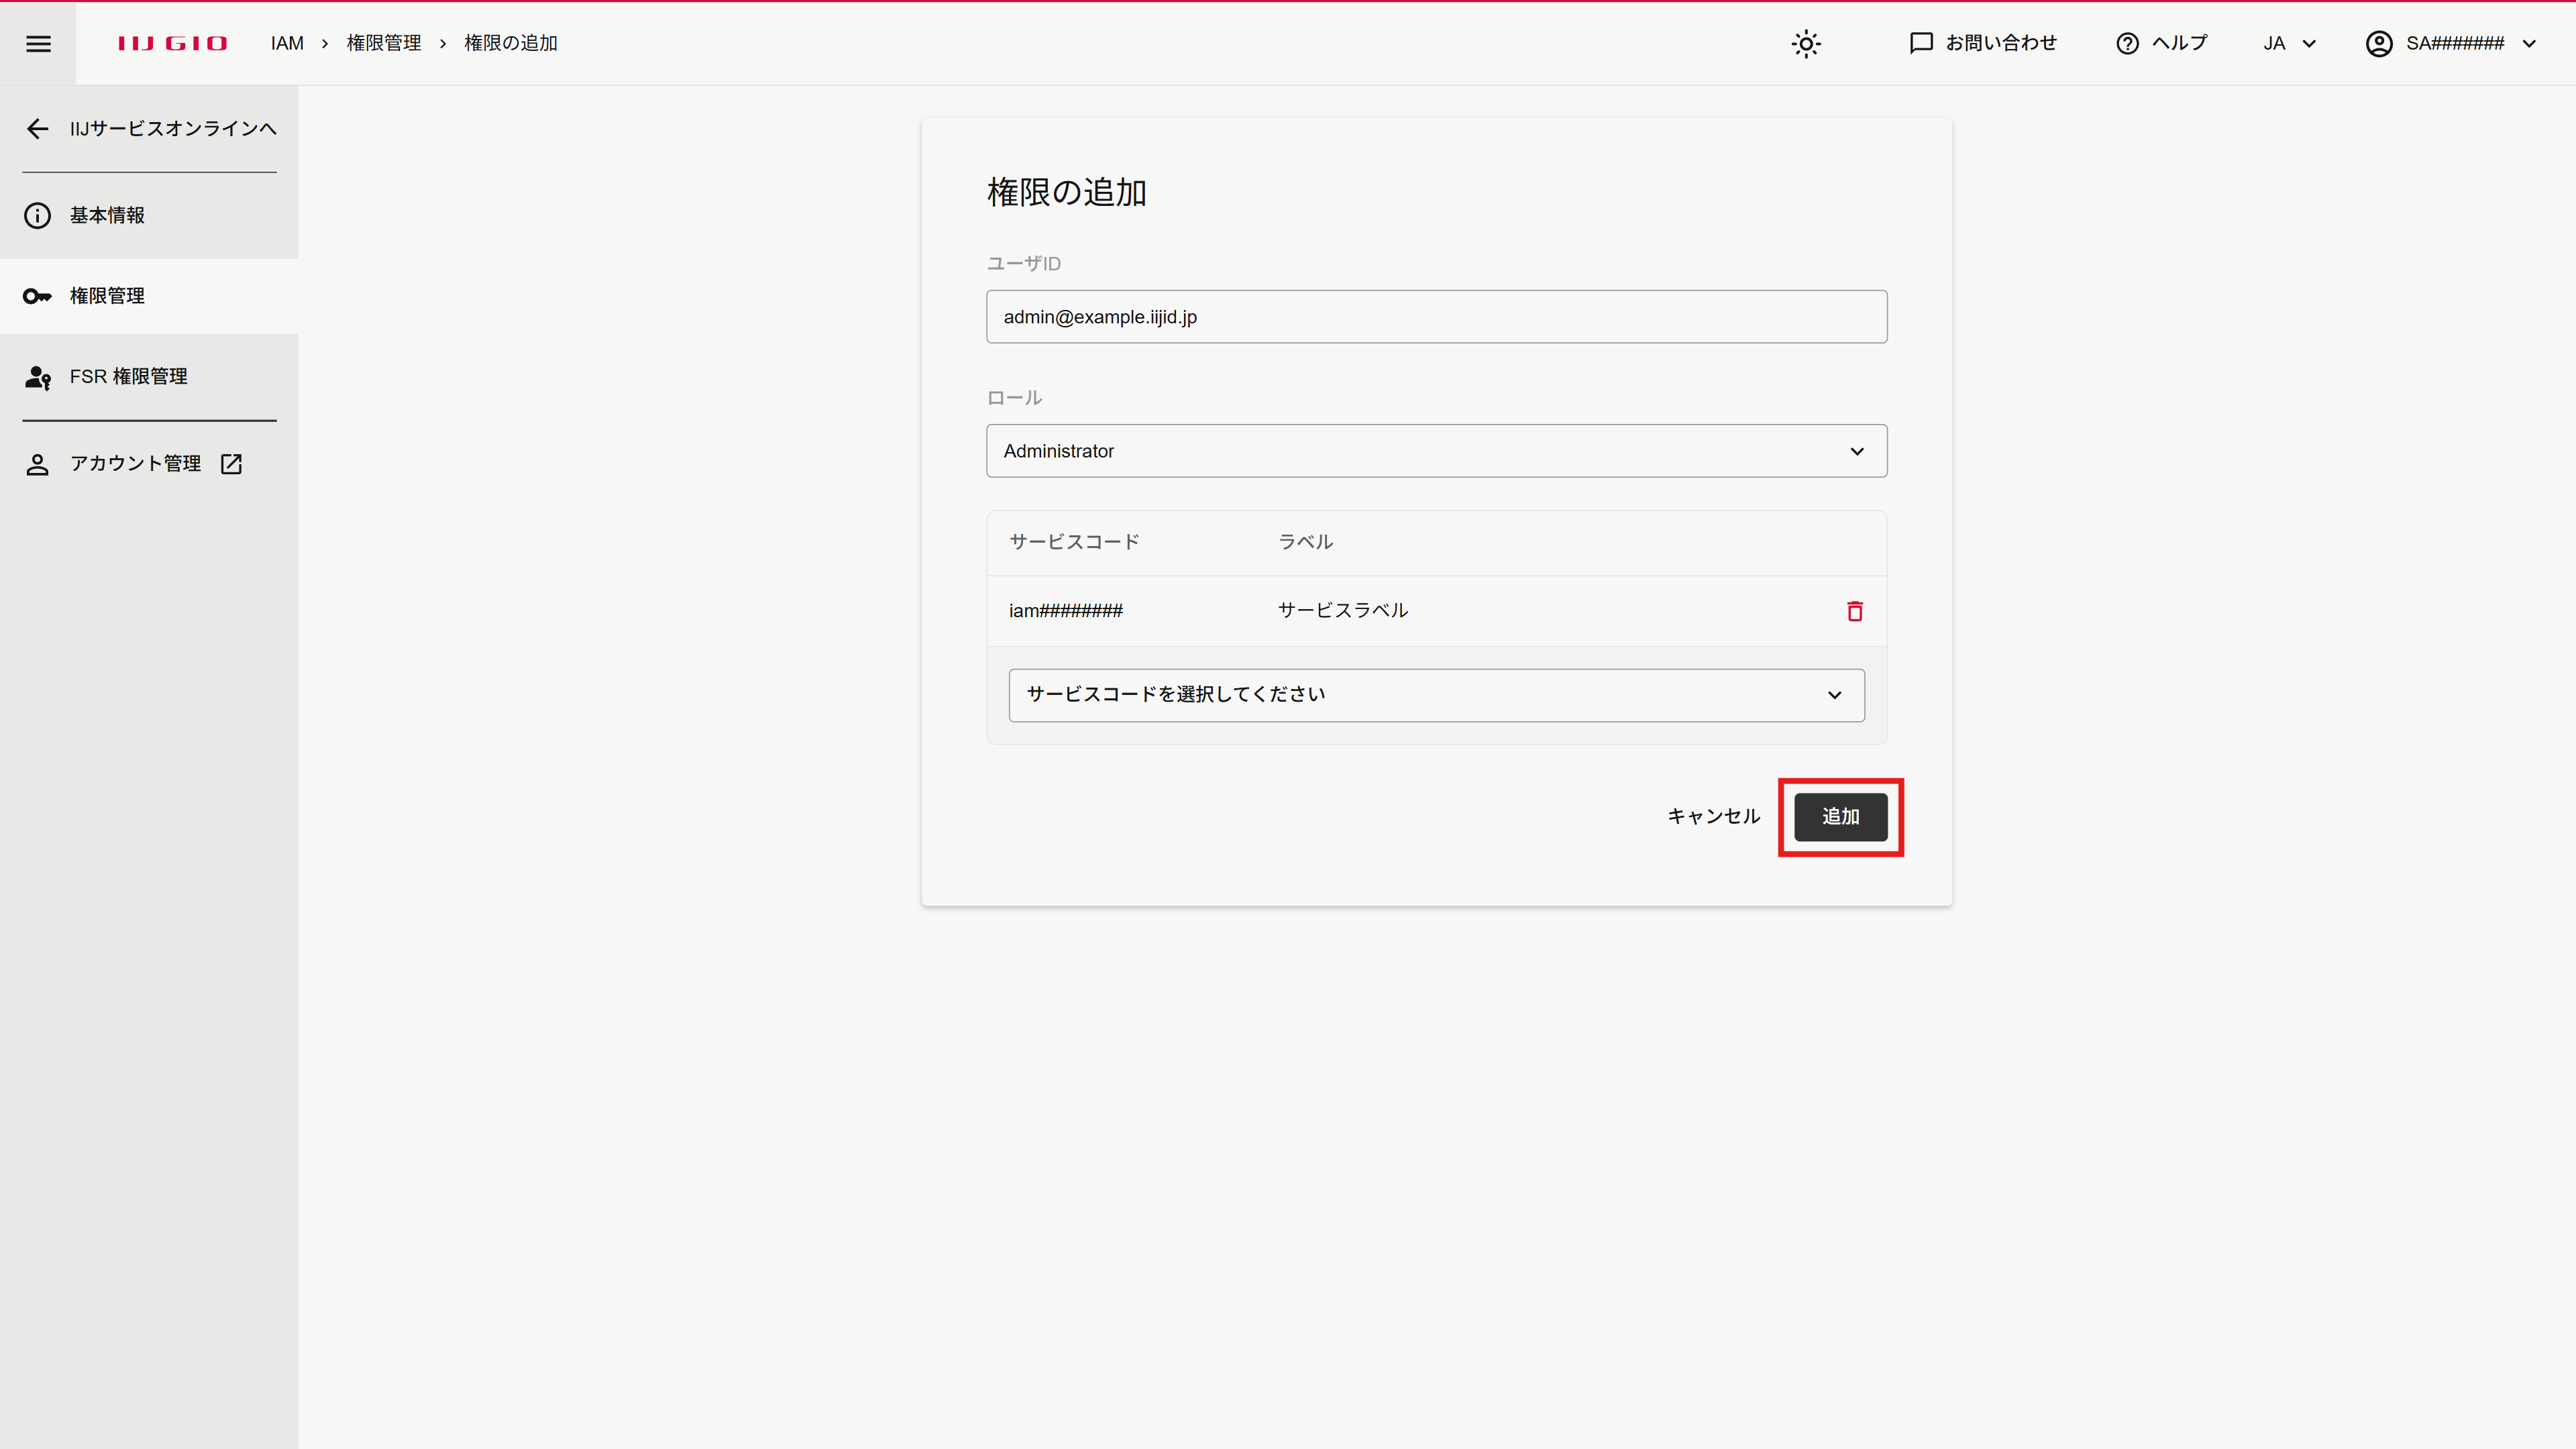This screenshot has height=1449, width=2576.
Task: Click the ロール field label
Action: coord(1014,398)
